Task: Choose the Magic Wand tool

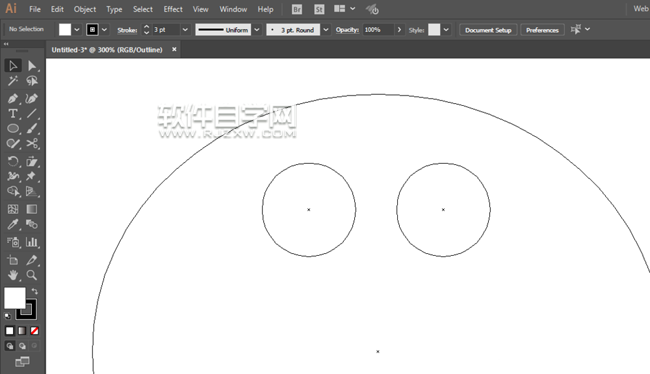Action: tap(12, 81)
